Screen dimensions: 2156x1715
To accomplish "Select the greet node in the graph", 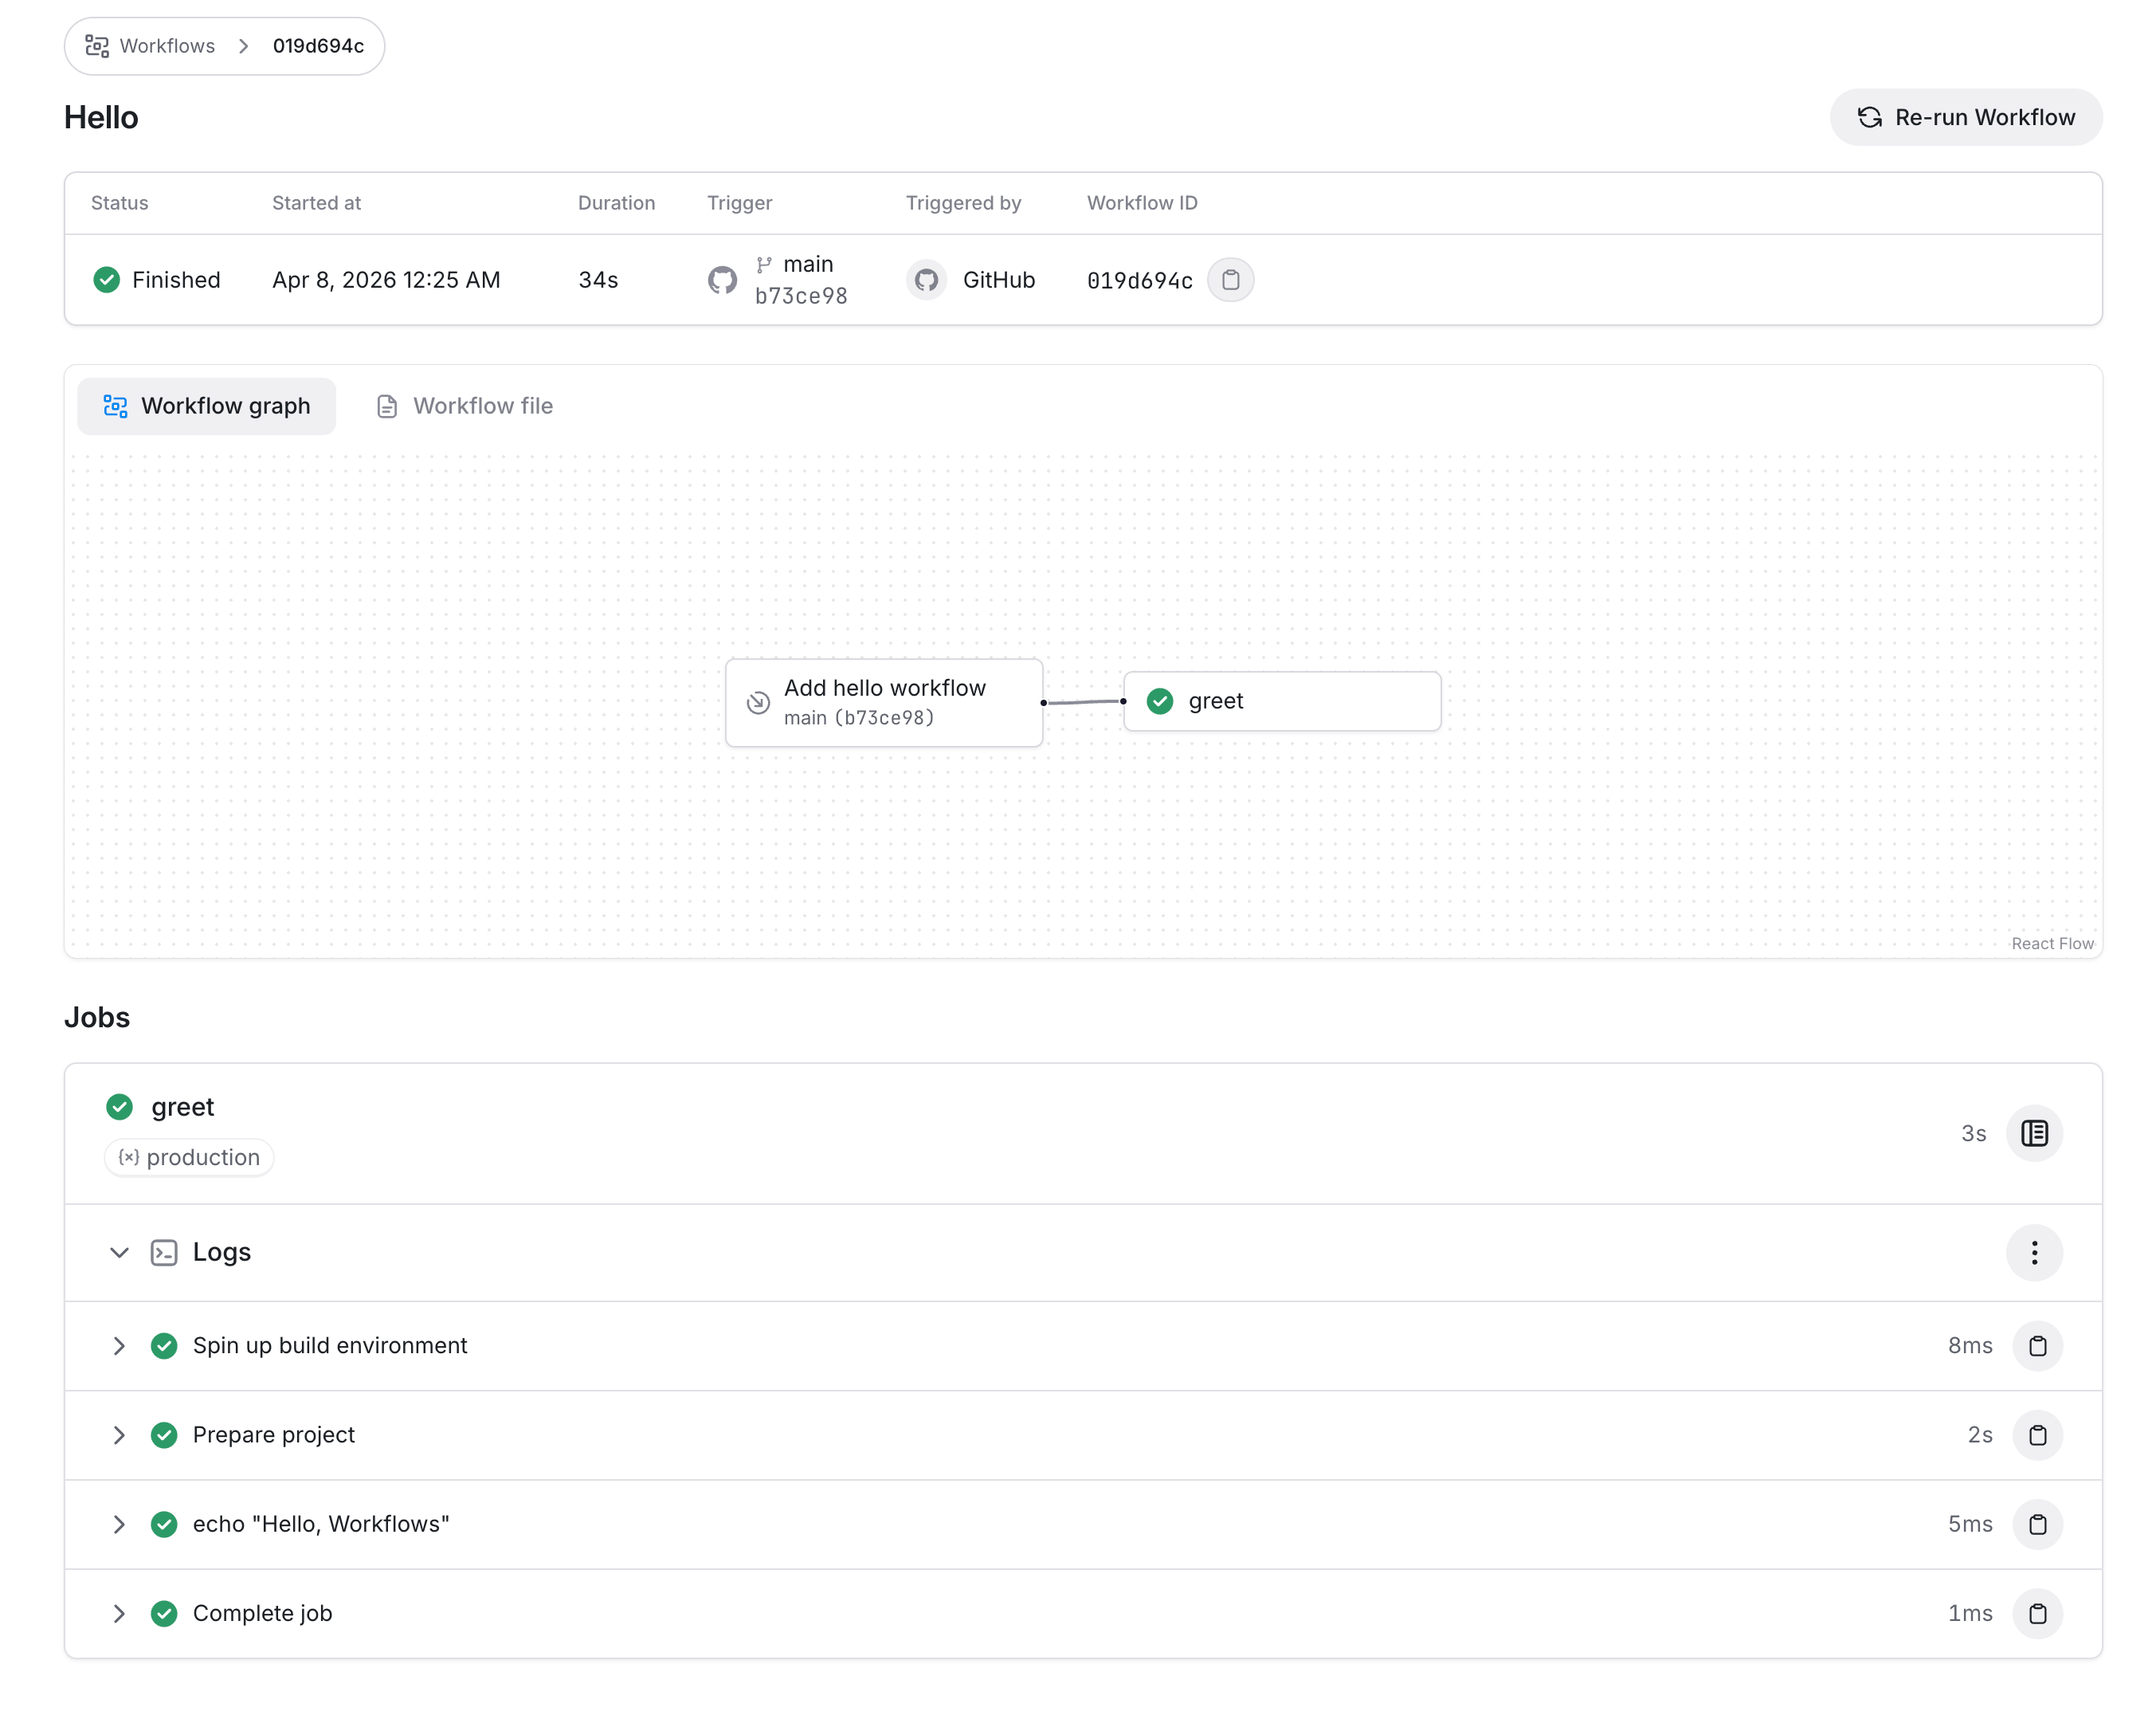I will pyautogui.click(x=1282, y=701).
